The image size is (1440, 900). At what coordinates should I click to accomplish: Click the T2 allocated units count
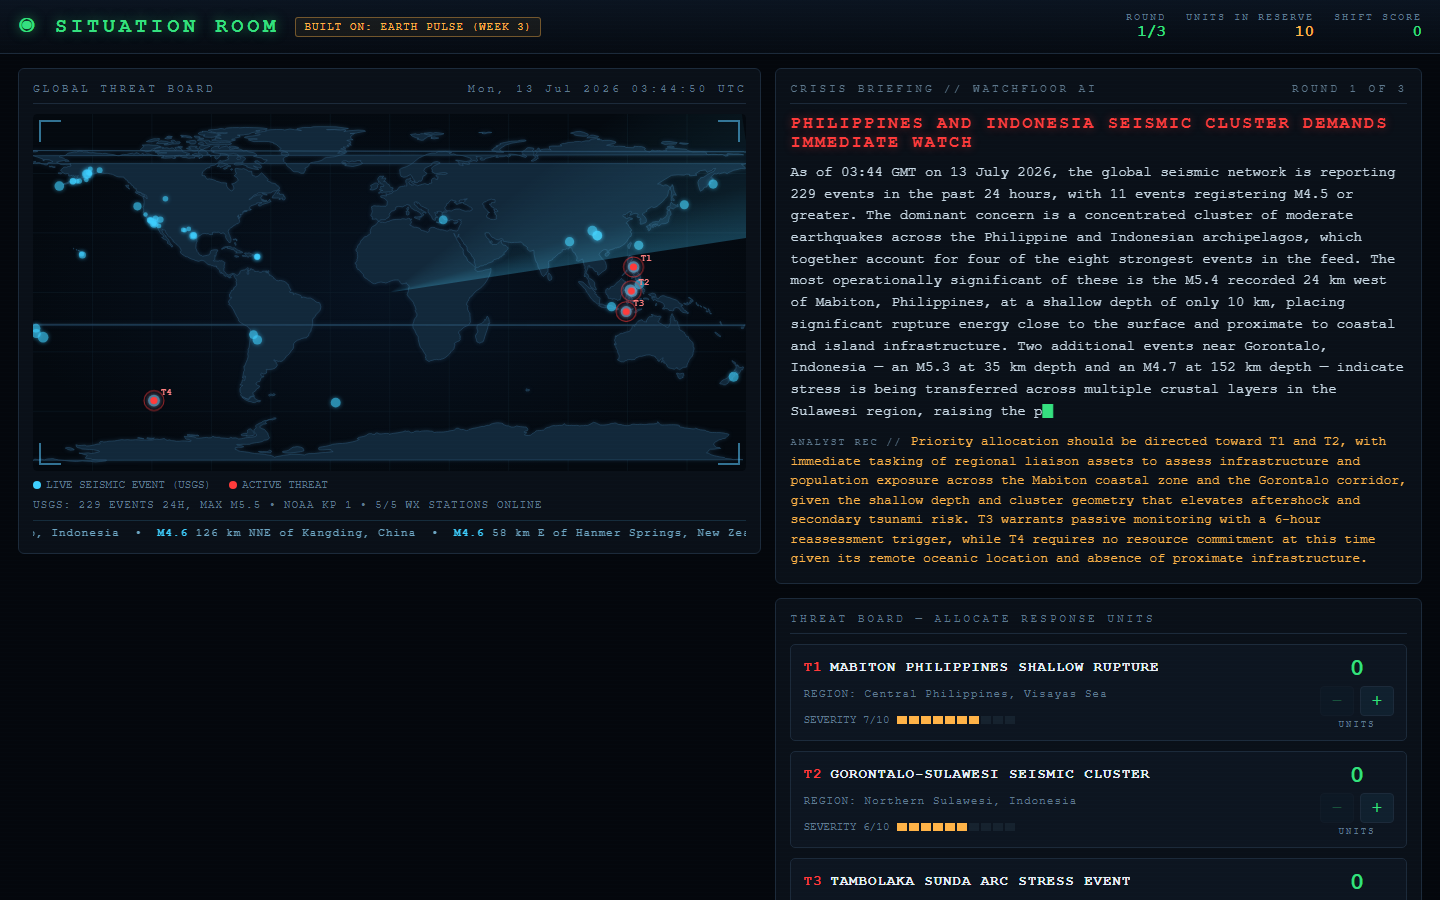tap(1357, 775)
